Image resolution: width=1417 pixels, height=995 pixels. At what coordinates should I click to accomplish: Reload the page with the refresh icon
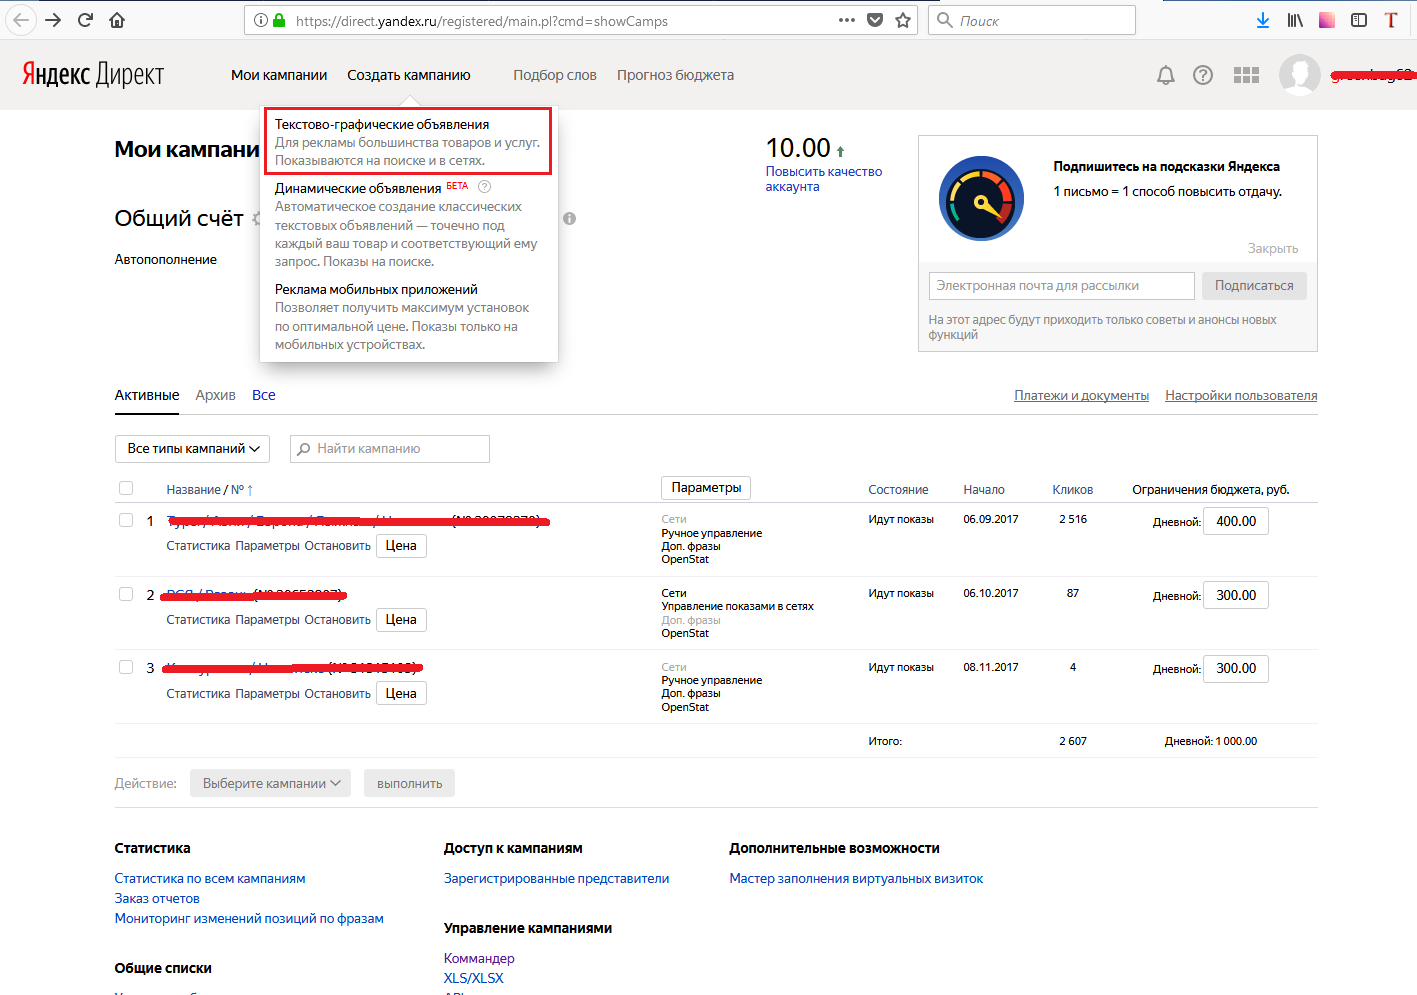pos(86,20)
